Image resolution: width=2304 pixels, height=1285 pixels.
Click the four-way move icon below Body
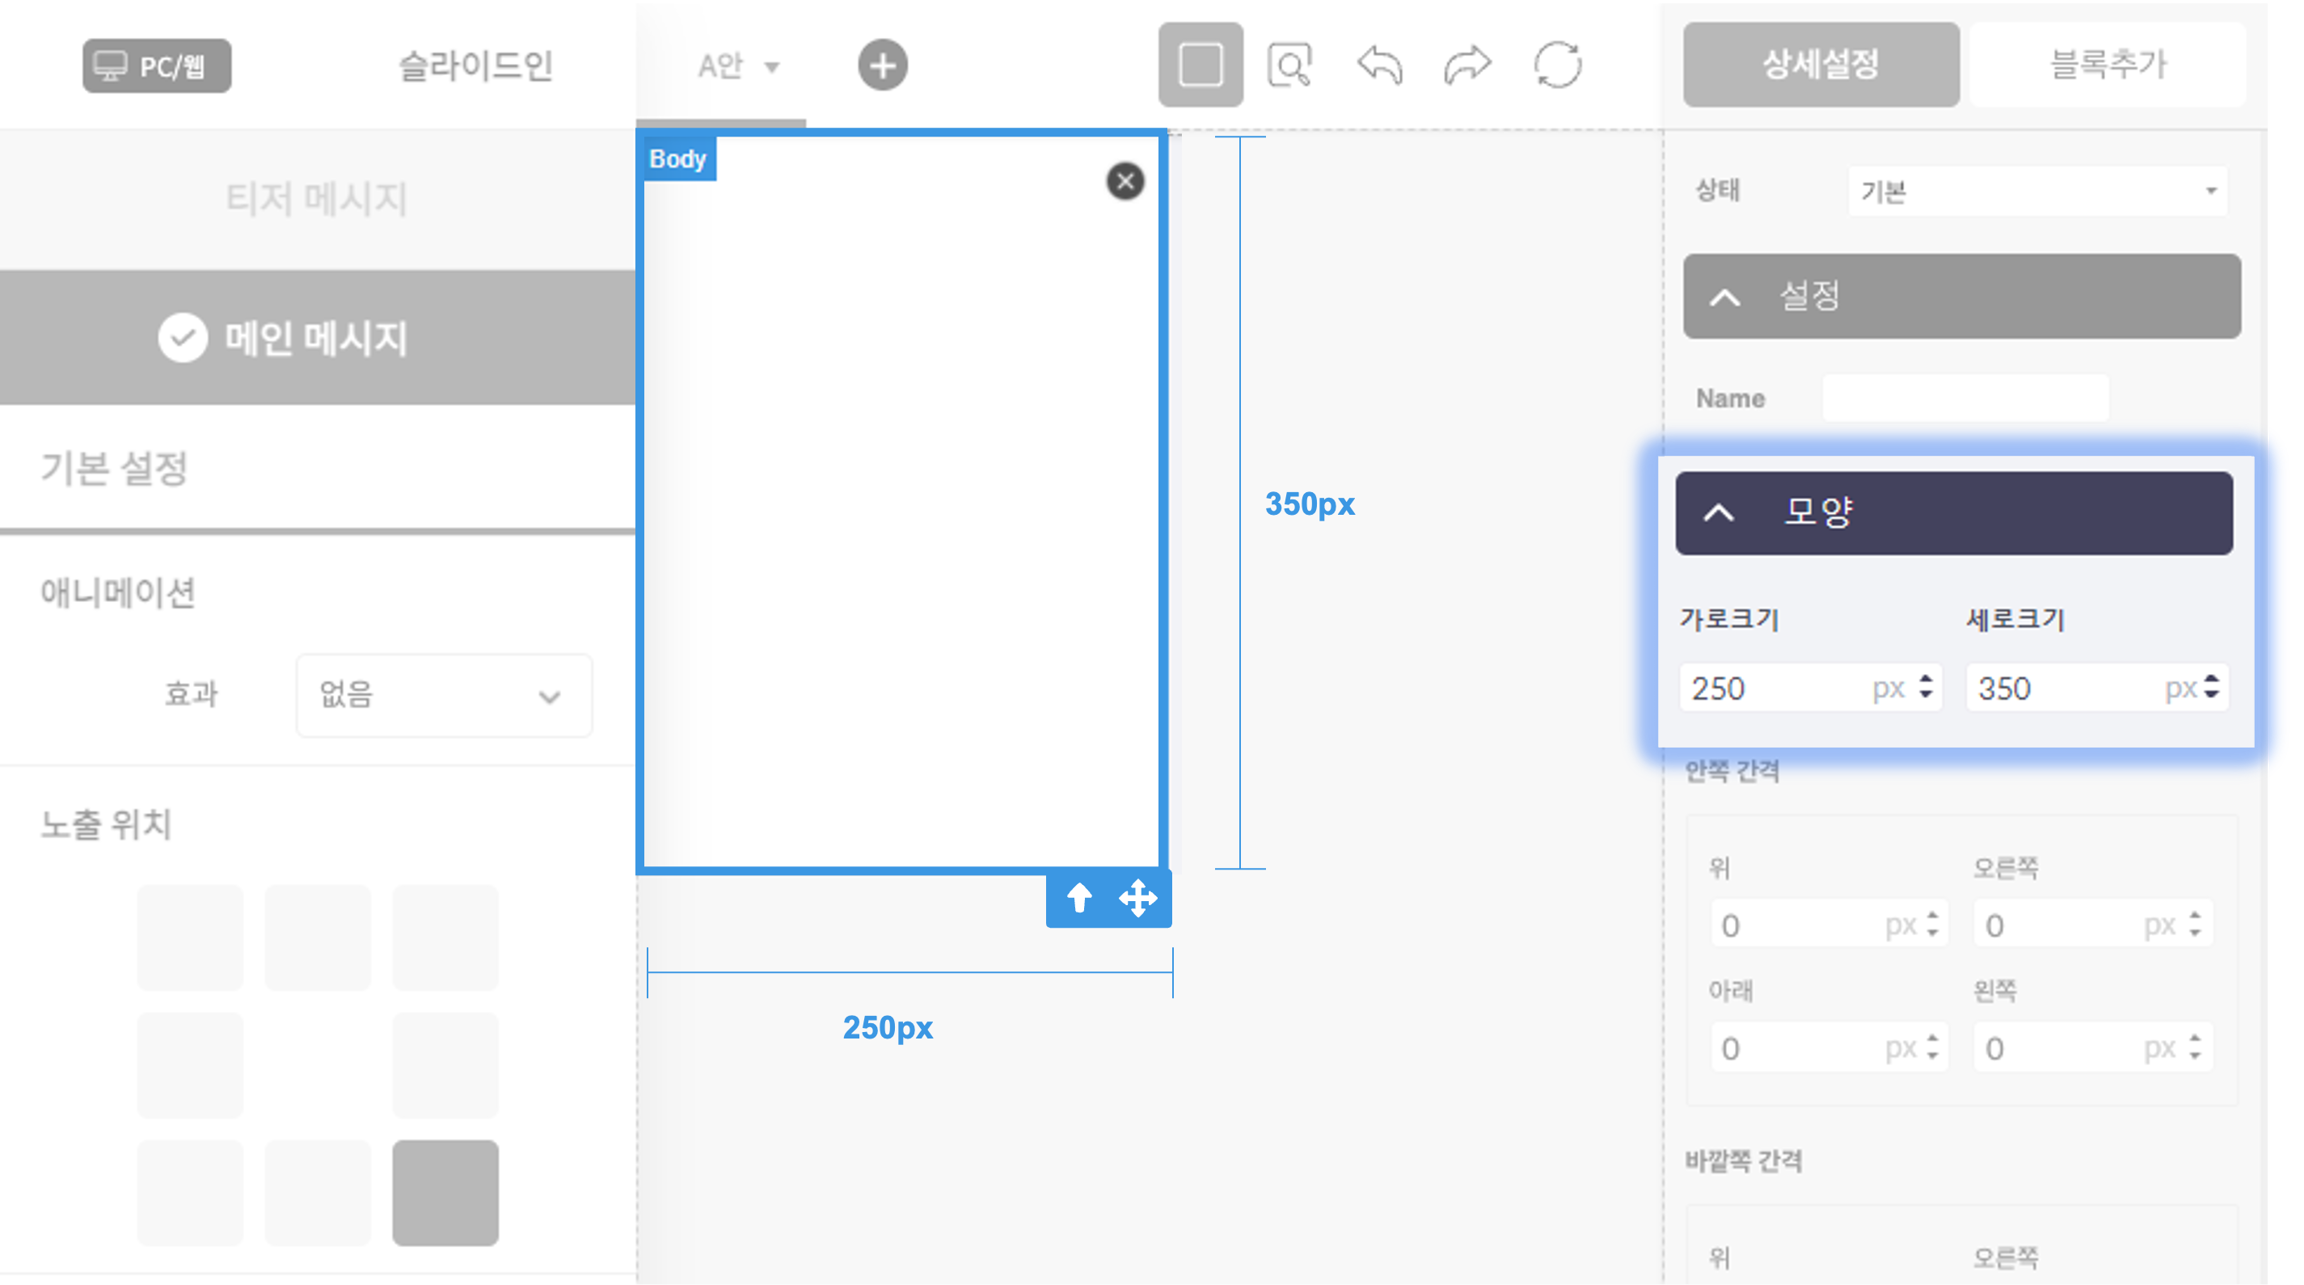1138,898
